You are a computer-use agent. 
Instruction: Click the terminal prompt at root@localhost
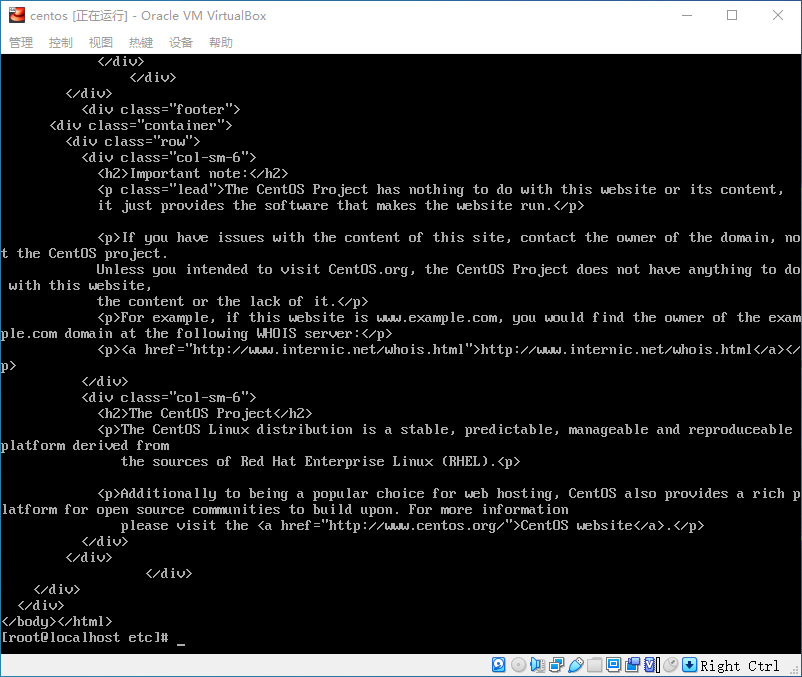[x=85, y=638]
